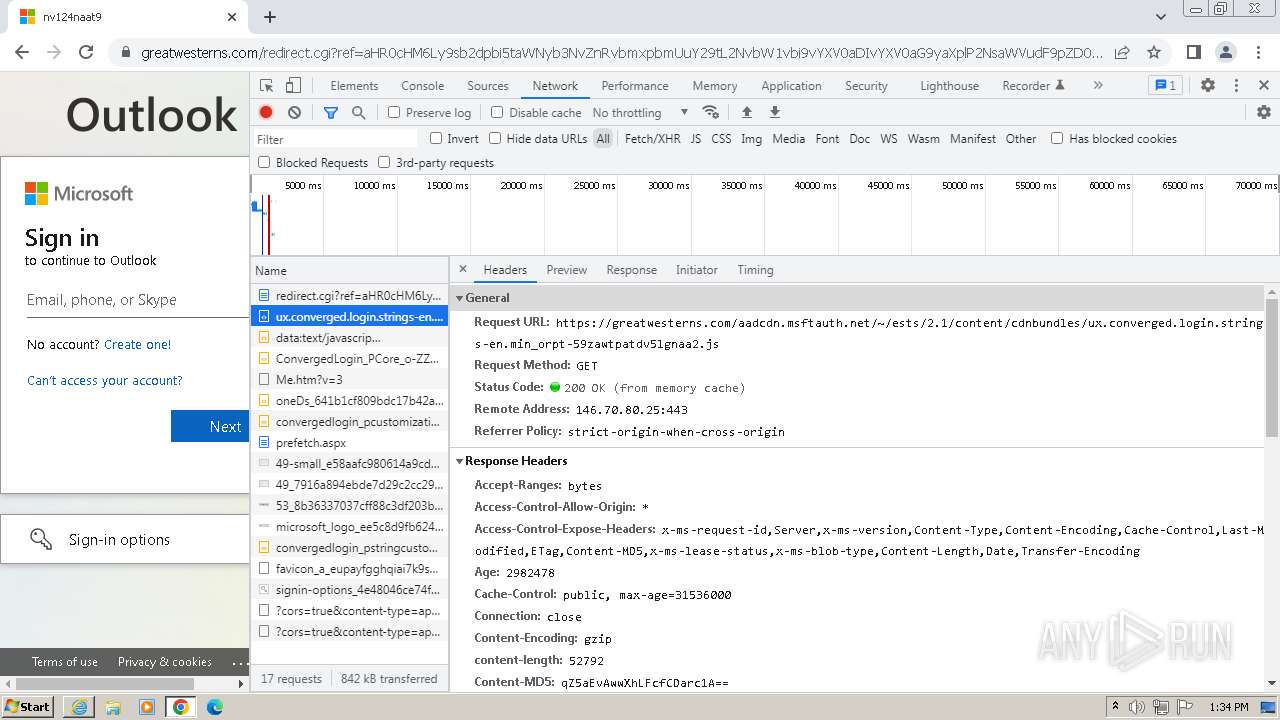Open Network settings gear icon
1280x720 pixels.
1264,112
